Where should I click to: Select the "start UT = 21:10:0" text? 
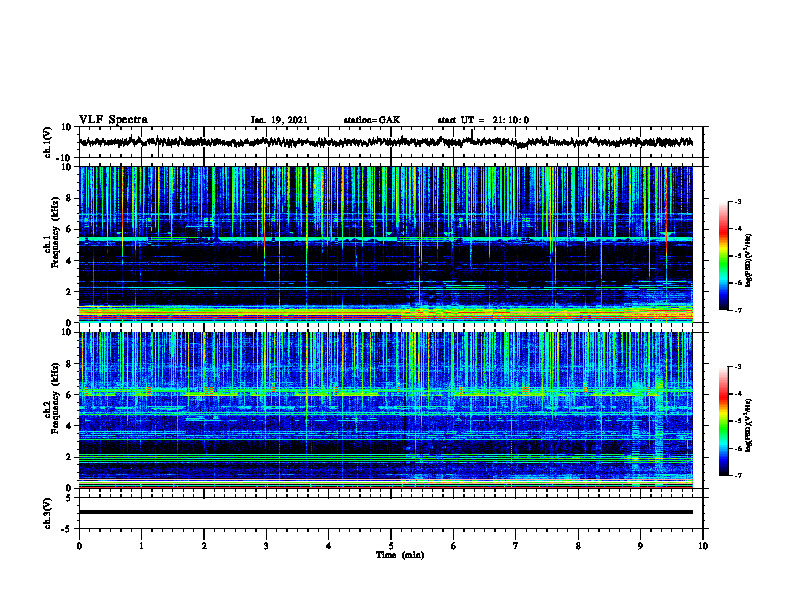tap(483, 120)
